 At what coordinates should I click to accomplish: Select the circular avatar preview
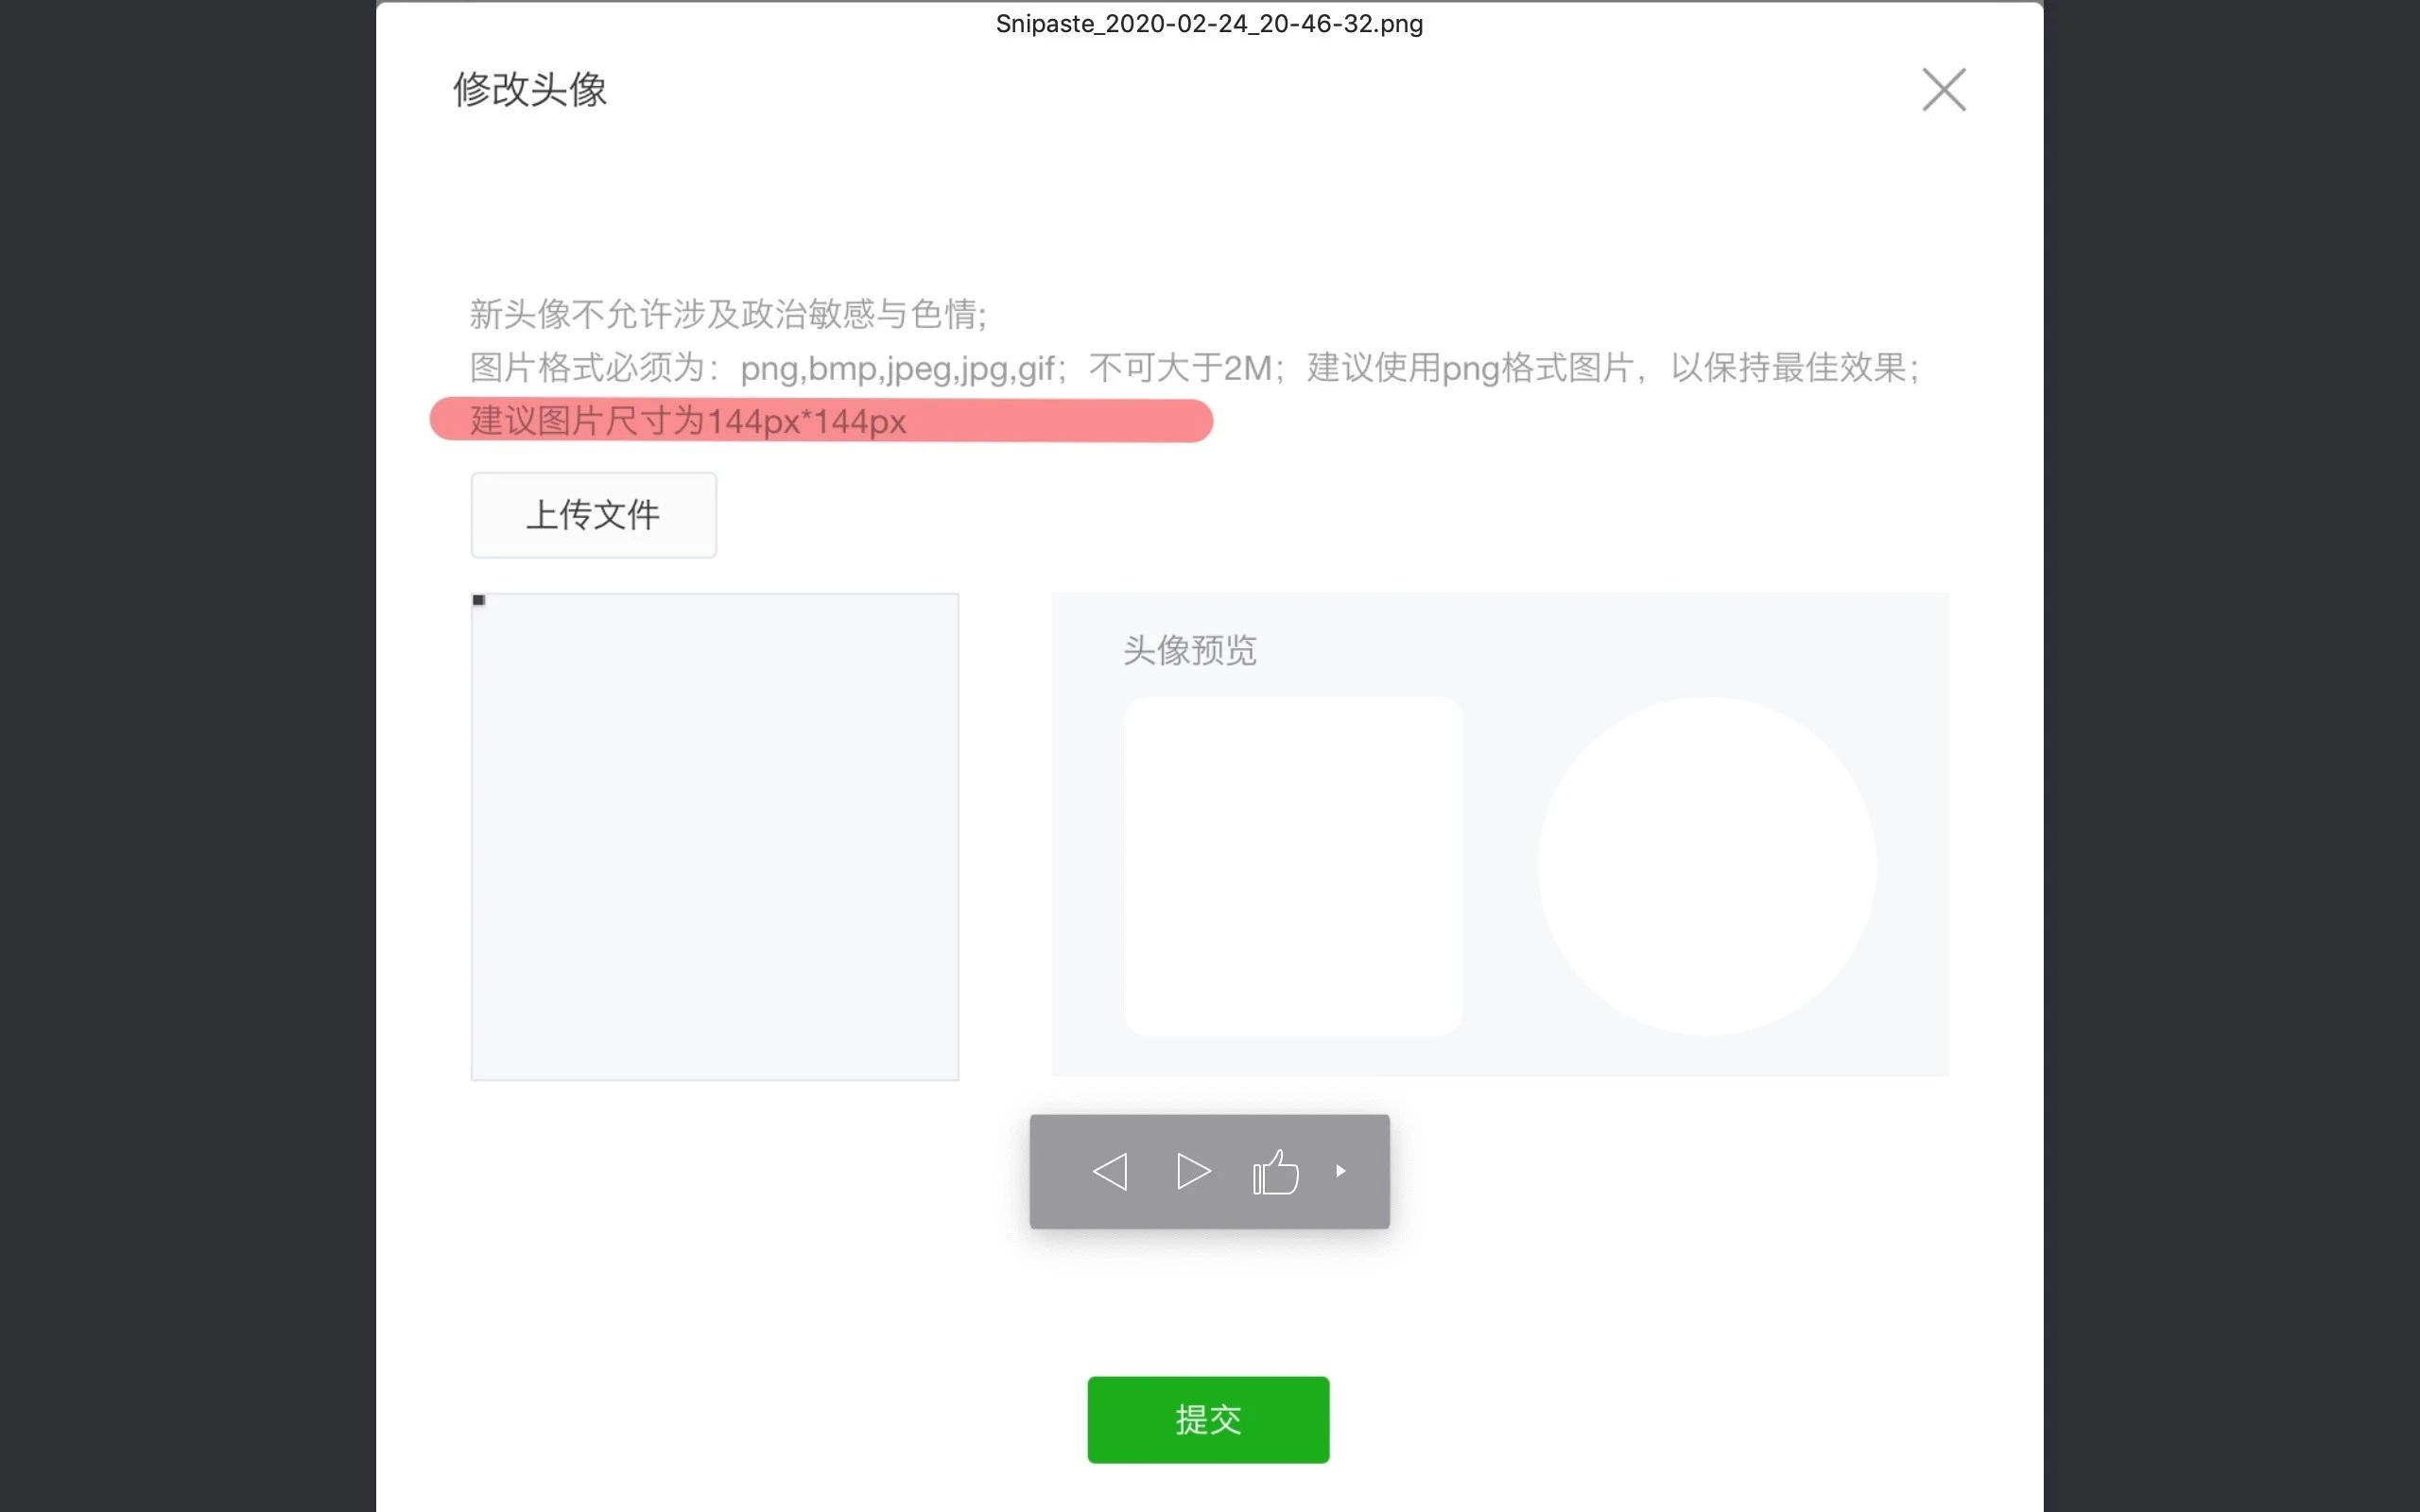click(x=1706, y=865)
